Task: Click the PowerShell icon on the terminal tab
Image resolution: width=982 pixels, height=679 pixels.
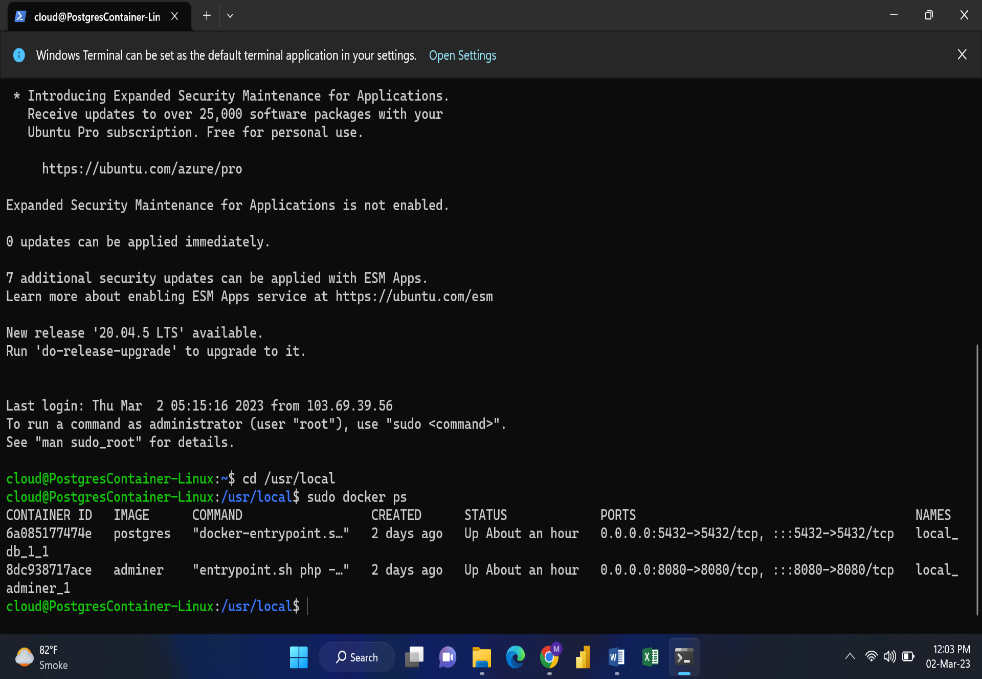Action: point(20,16)
